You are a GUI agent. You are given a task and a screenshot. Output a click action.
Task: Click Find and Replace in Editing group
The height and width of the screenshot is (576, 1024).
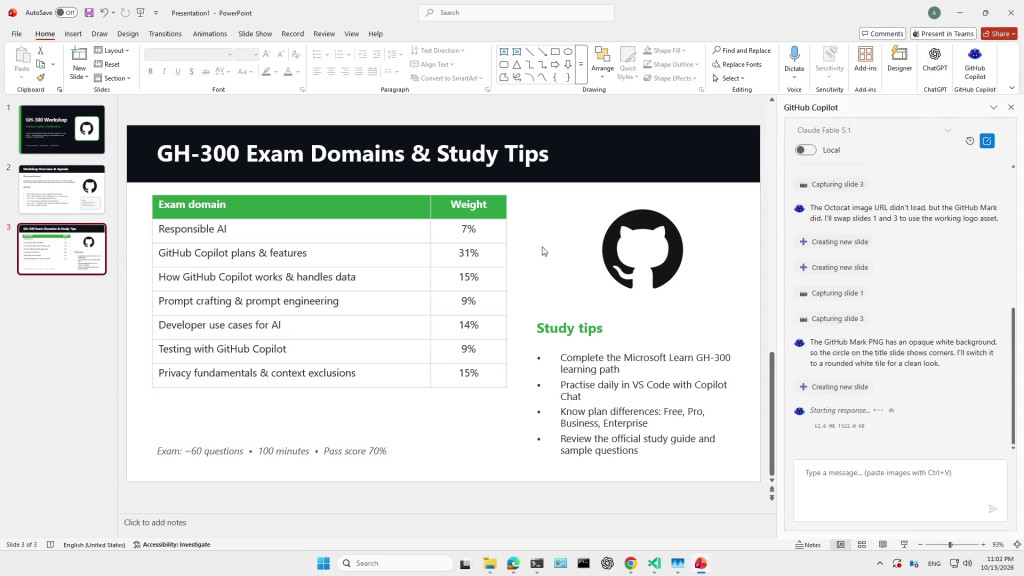click(x=741, y=50)
